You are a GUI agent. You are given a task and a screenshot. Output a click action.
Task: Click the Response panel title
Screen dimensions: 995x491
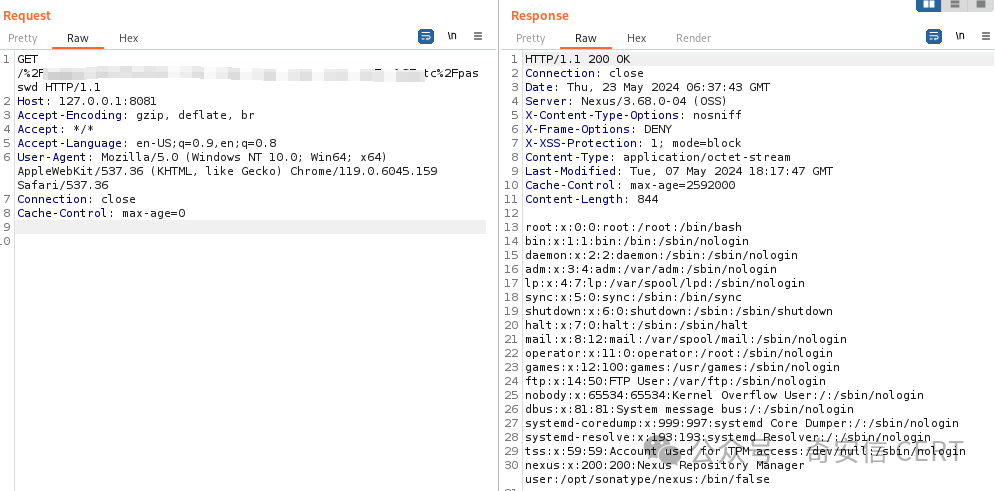[x=539, y=15]
